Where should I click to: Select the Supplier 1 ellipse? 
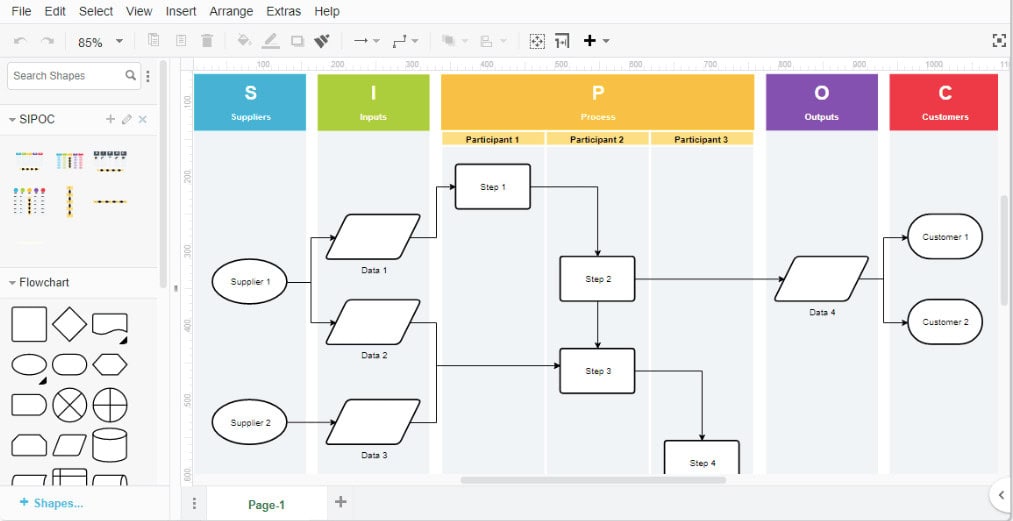(249, 282)
